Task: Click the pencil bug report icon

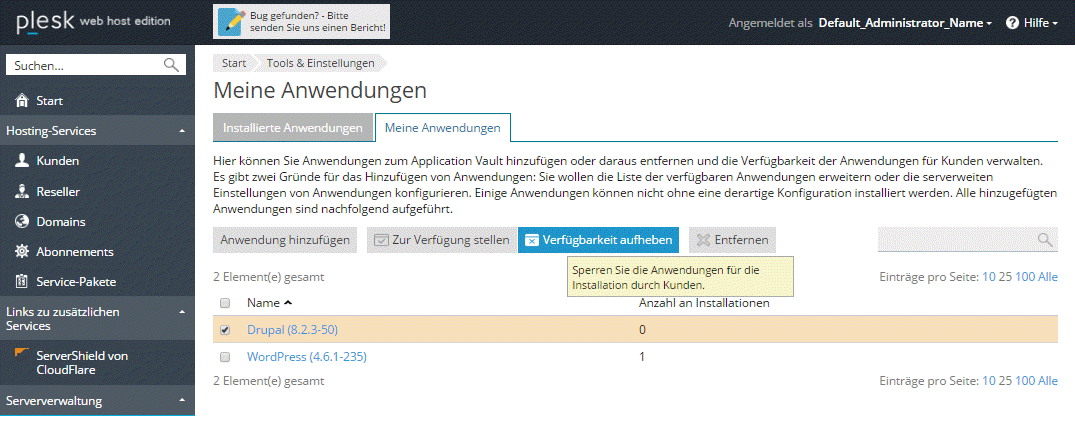Action: click(x=231, y=22)
